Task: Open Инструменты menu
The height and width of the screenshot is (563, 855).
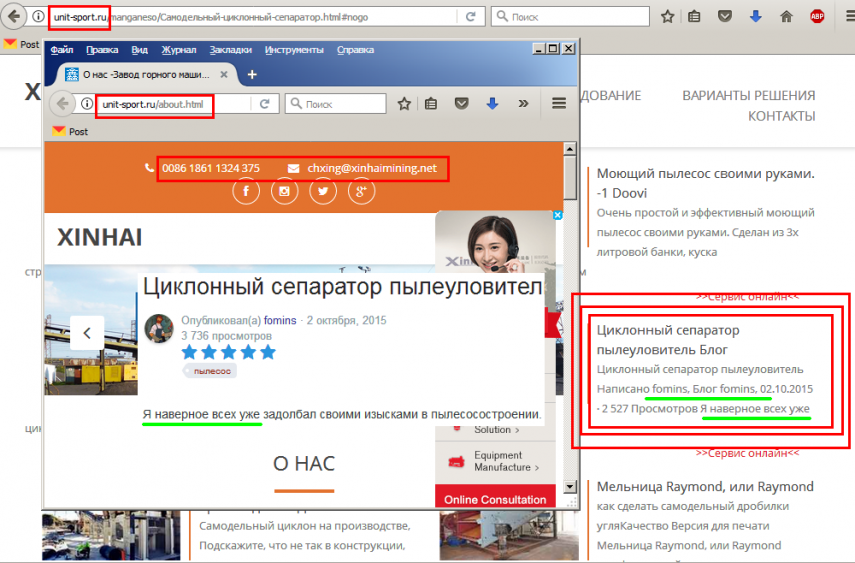Action: point(294,50)
